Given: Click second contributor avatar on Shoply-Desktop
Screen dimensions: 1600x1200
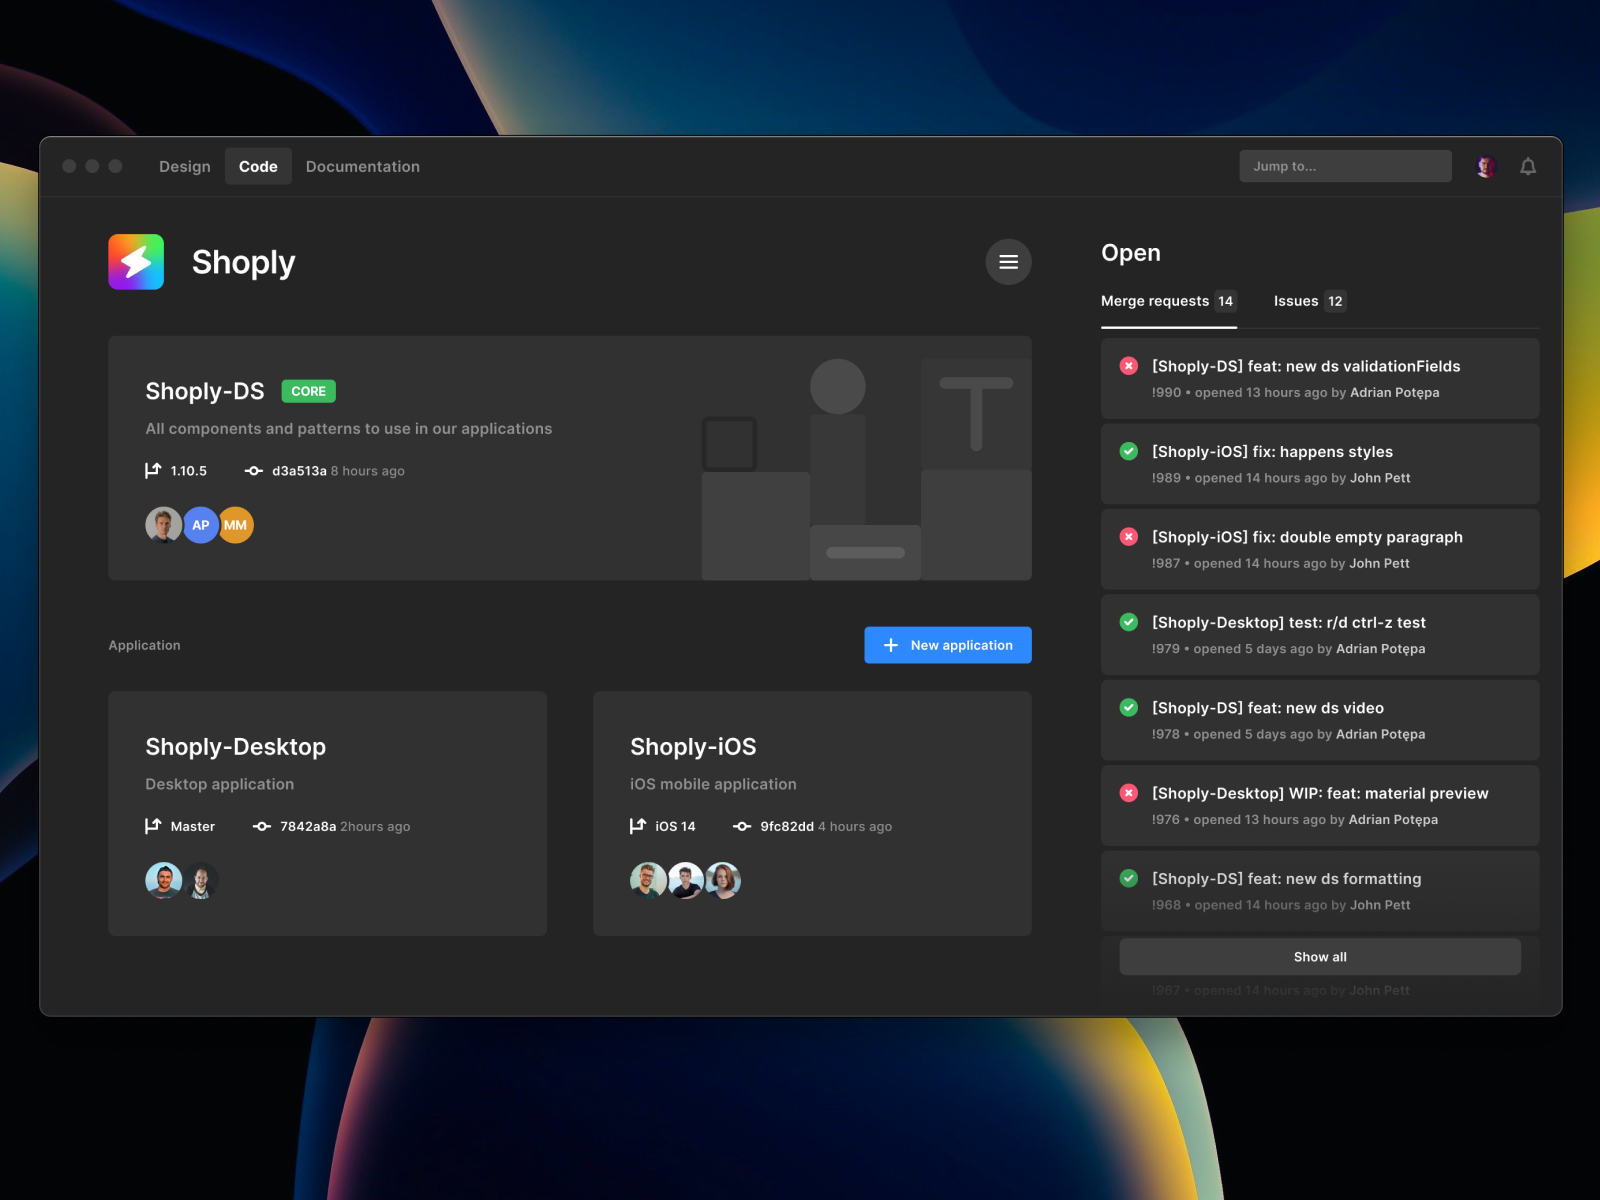Looking at the screenshot, I should pos(201,881).
